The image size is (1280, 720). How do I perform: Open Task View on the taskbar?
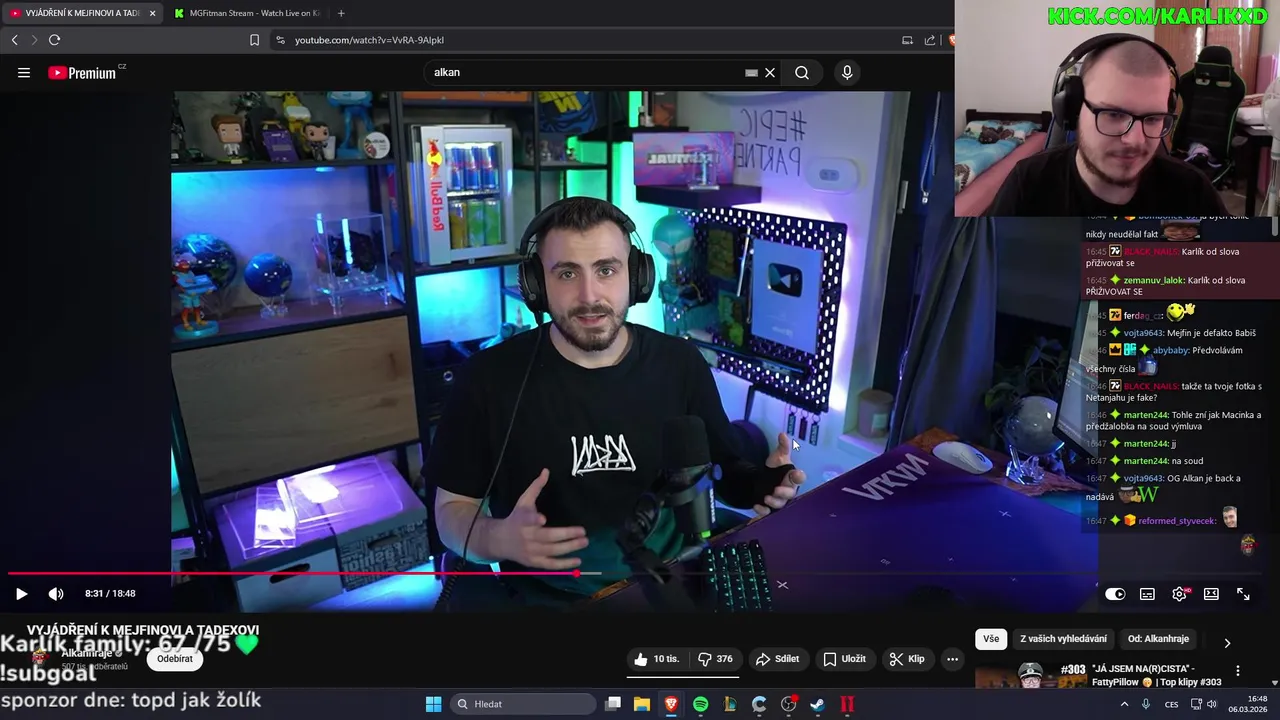pyautogui.click(x=613, y=704)
